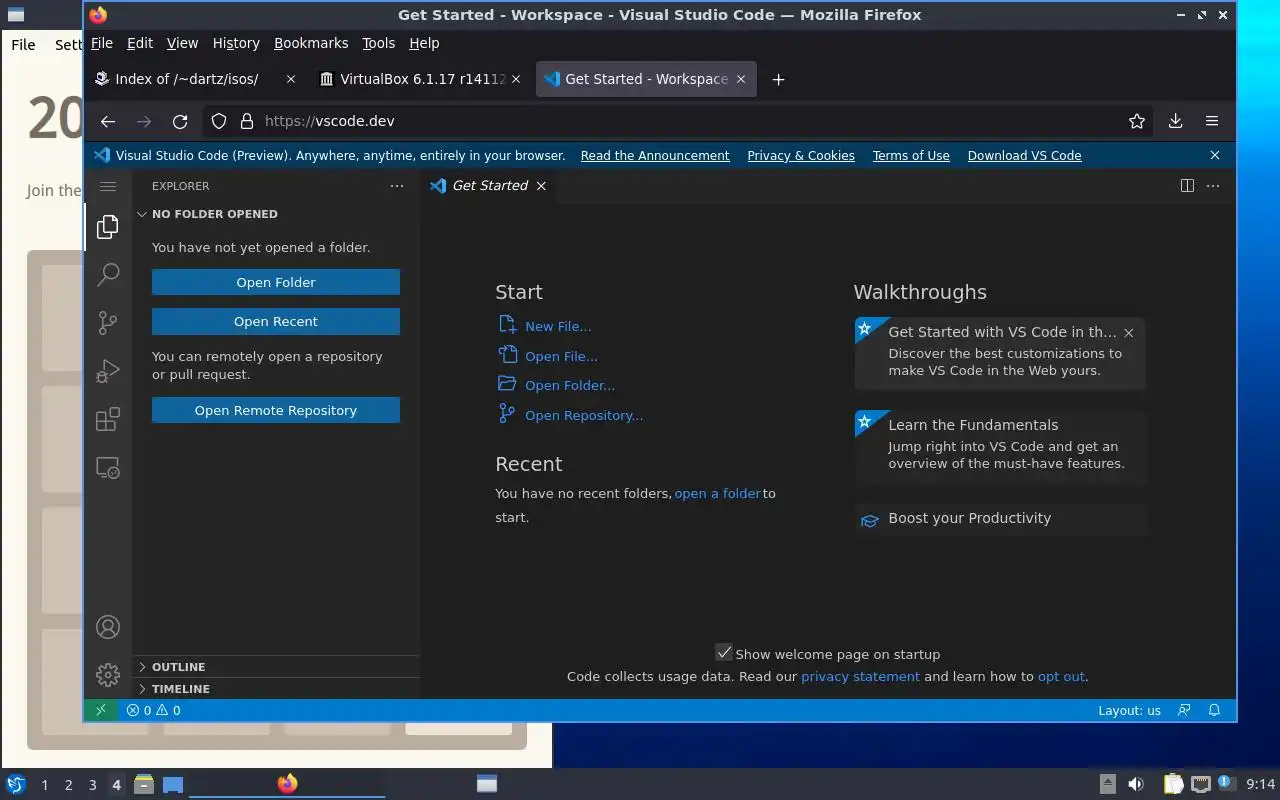The width and height of the screenshot is (1280, 800).
Task: Collapse the No Folder Opened section
Action: (x=276, y=214)
